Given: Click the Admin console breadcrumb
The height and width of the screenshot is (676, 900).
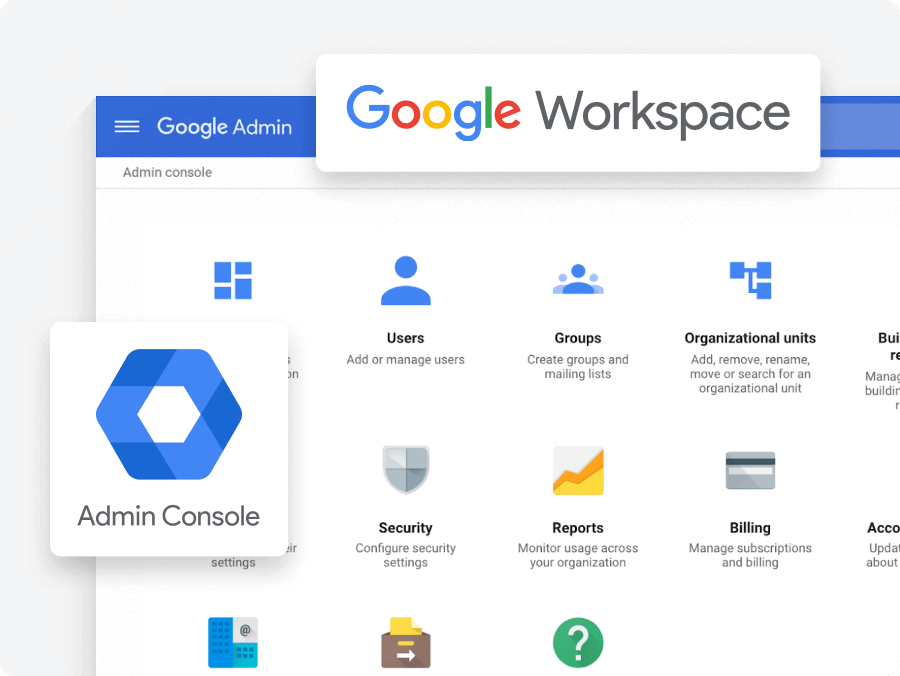Looking at the screenshot, I should 167,172.
